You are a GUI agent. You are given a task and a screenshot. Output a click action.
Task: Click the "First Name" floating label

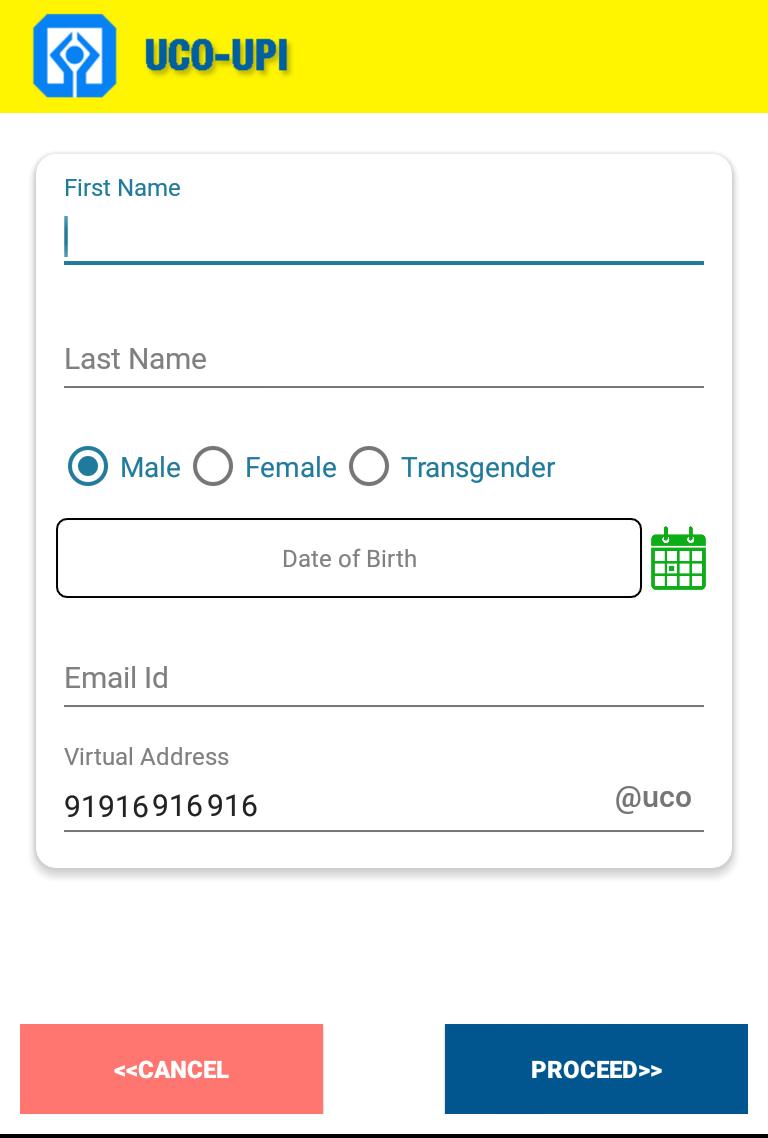(122, 188)
